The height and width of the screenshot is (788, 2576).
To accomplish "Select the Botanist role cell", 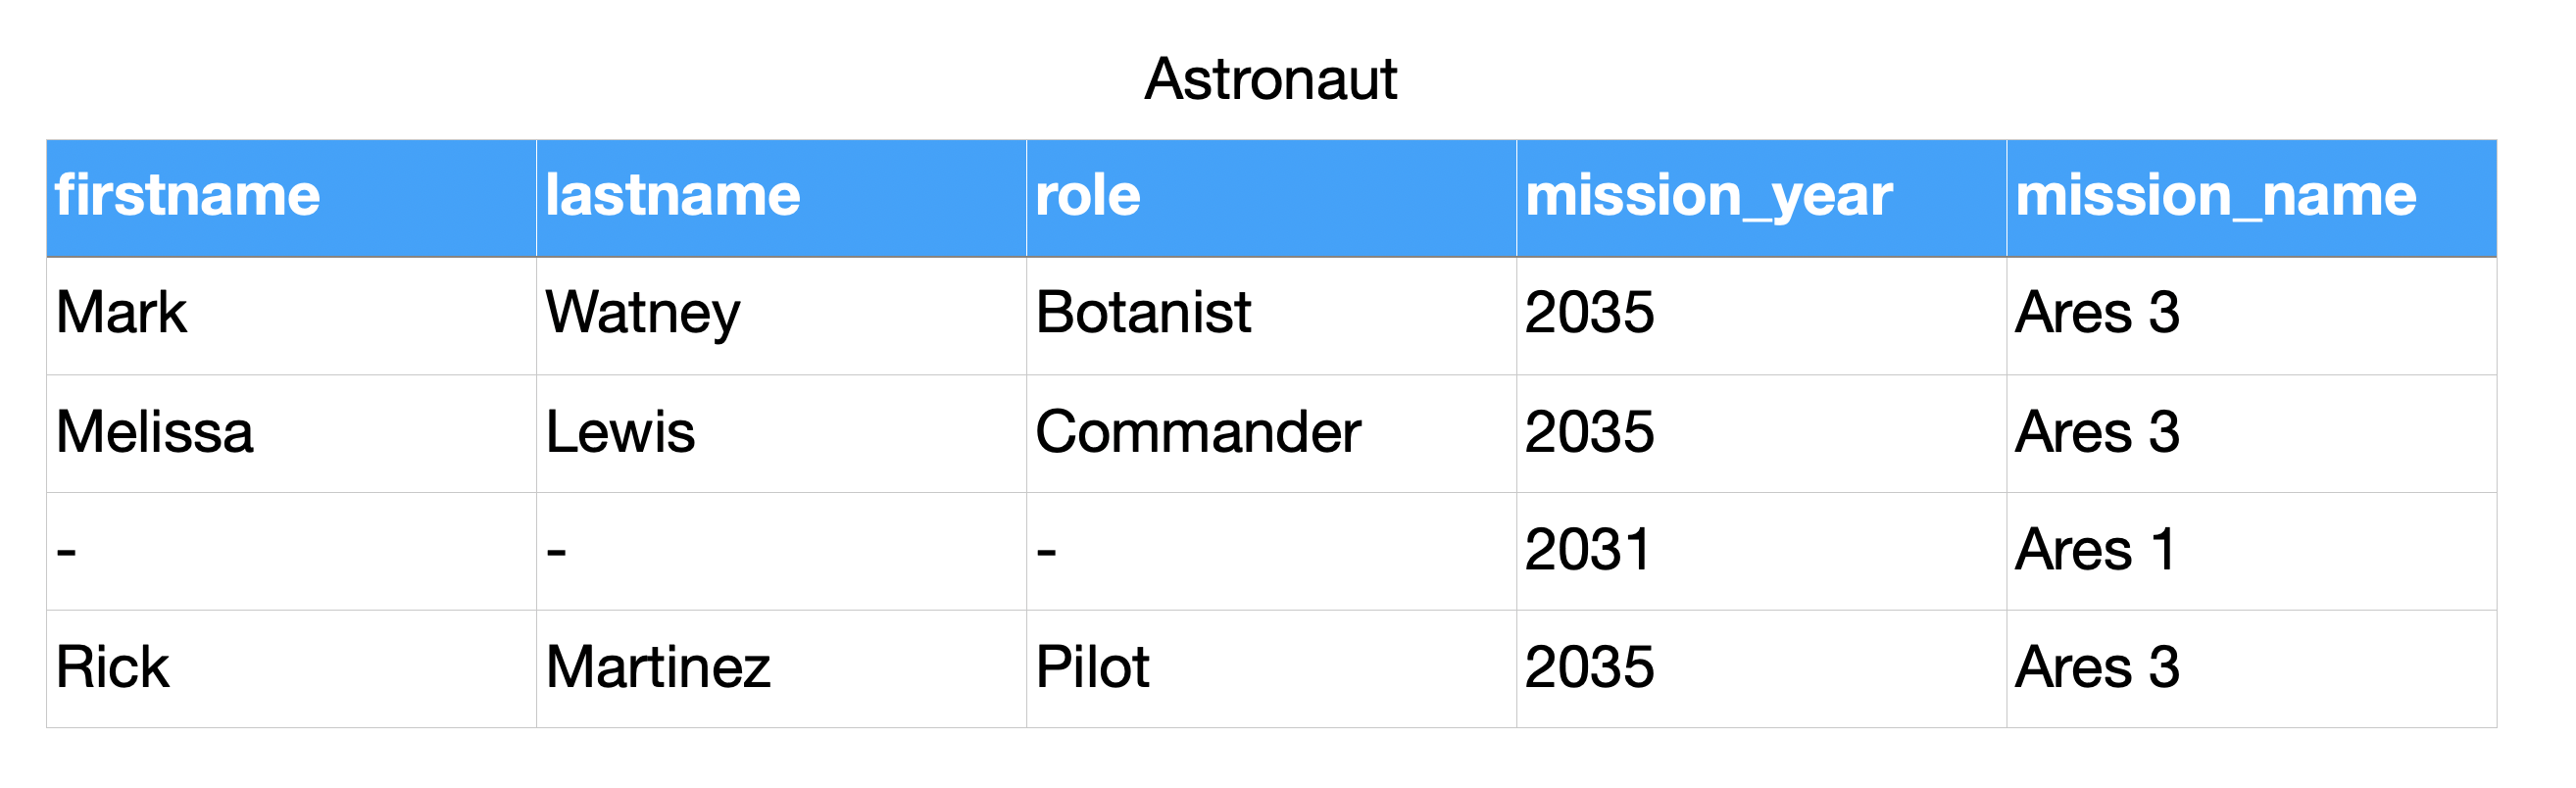I will 1143,314.
